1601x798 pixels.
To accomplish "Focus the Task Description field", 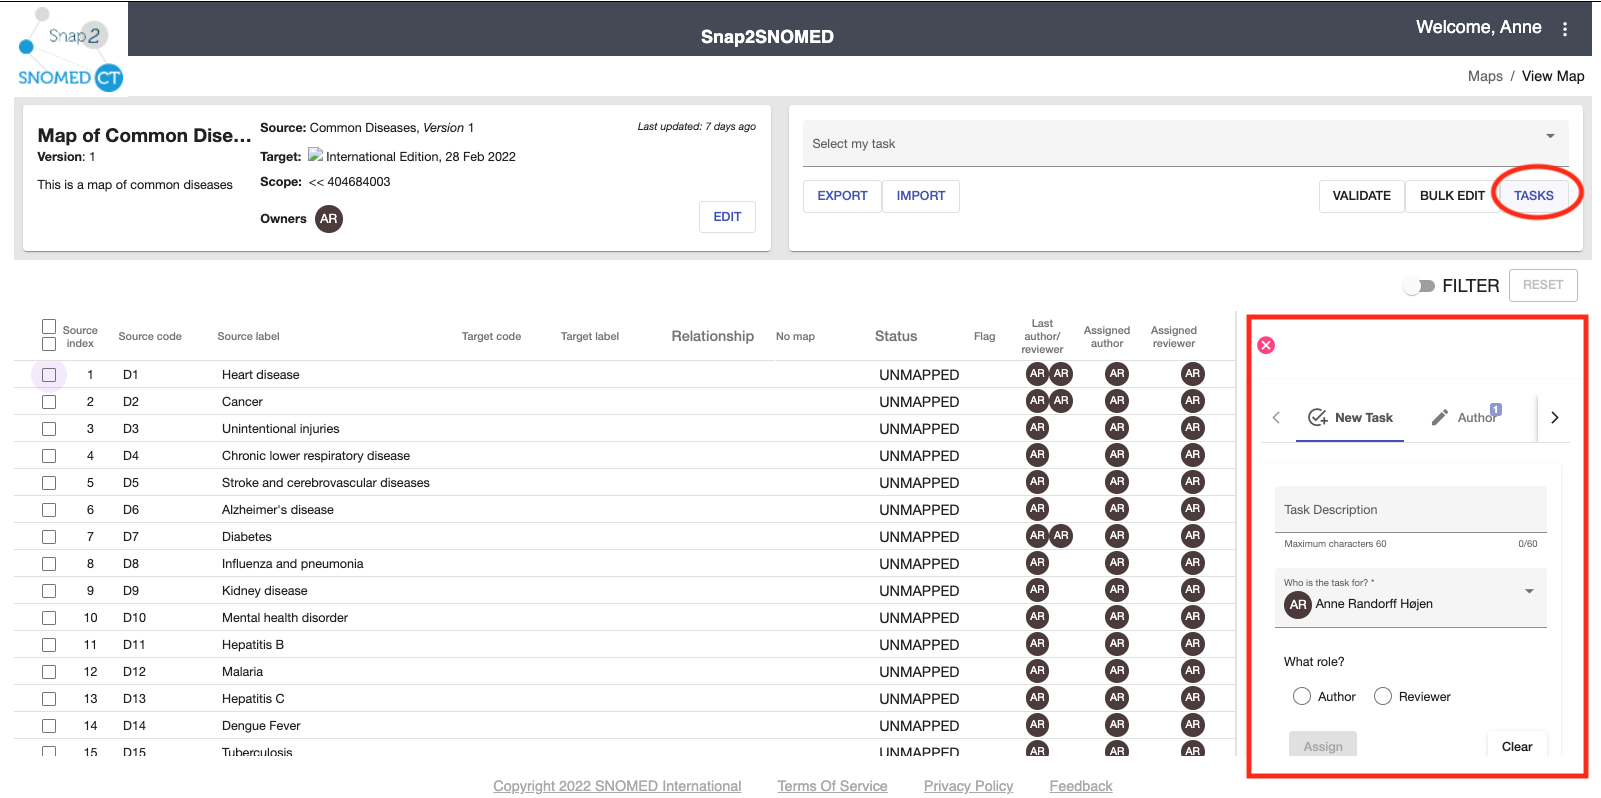I will [x=1411, y=510].
